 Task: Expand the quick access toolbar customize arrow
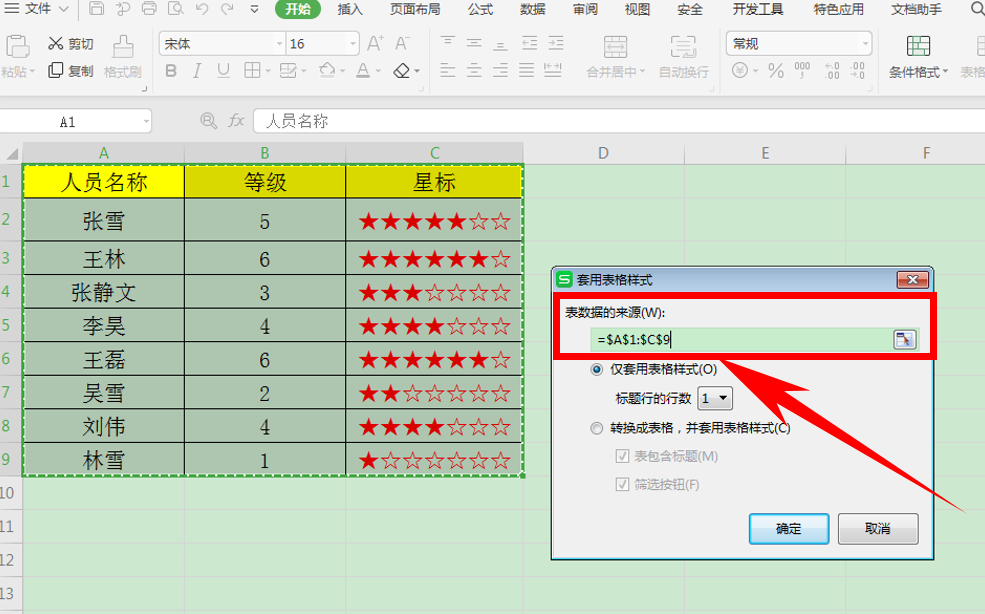(x=254, y=9)
